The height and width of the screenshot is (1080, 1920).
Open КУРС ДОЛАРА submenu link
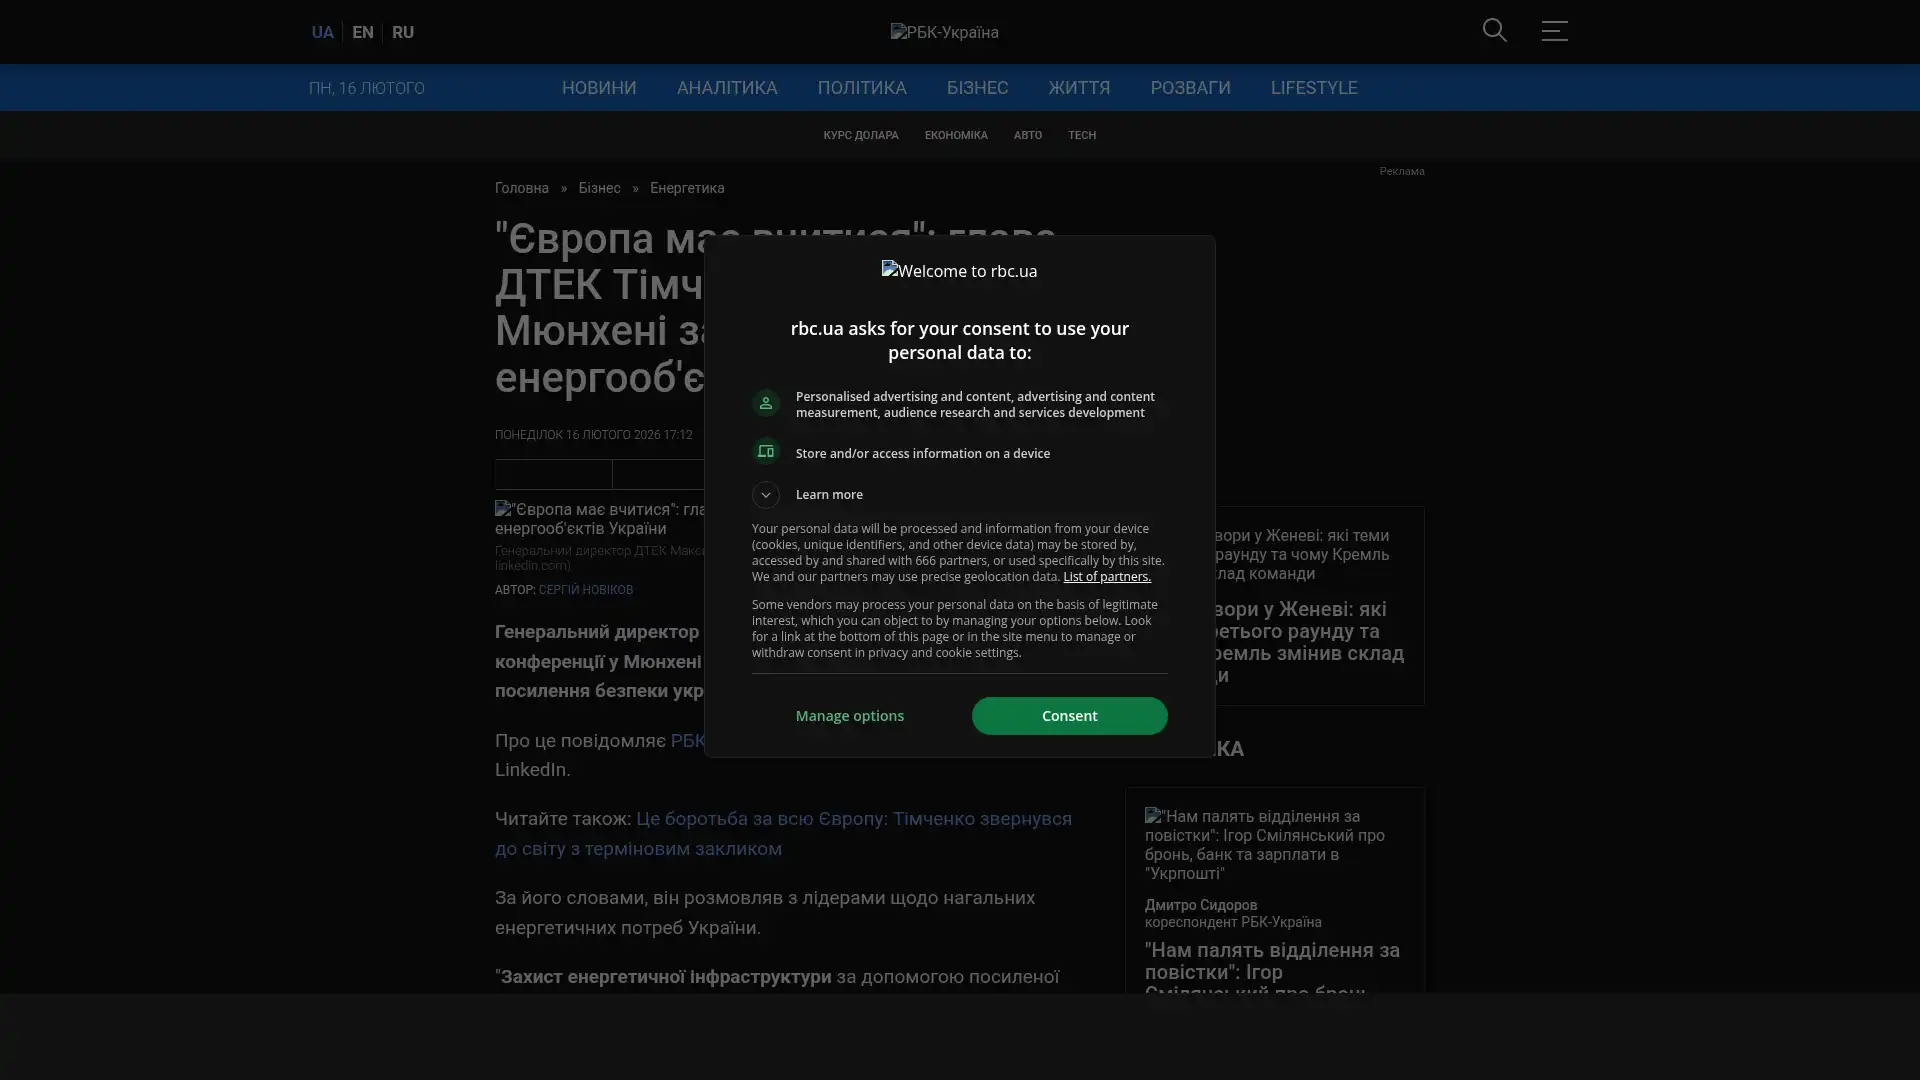point(860,135)
